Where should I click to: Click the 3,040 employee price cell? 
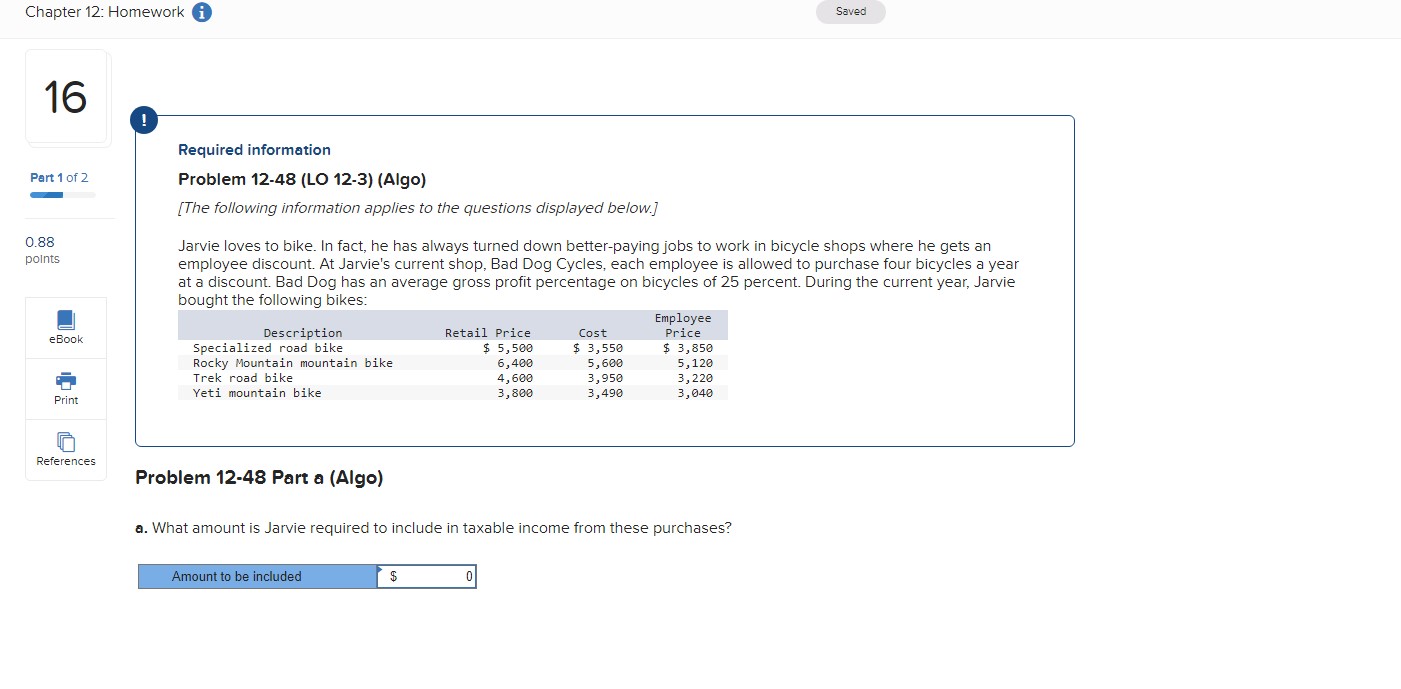pyautogui.click(x=695, y=393)
